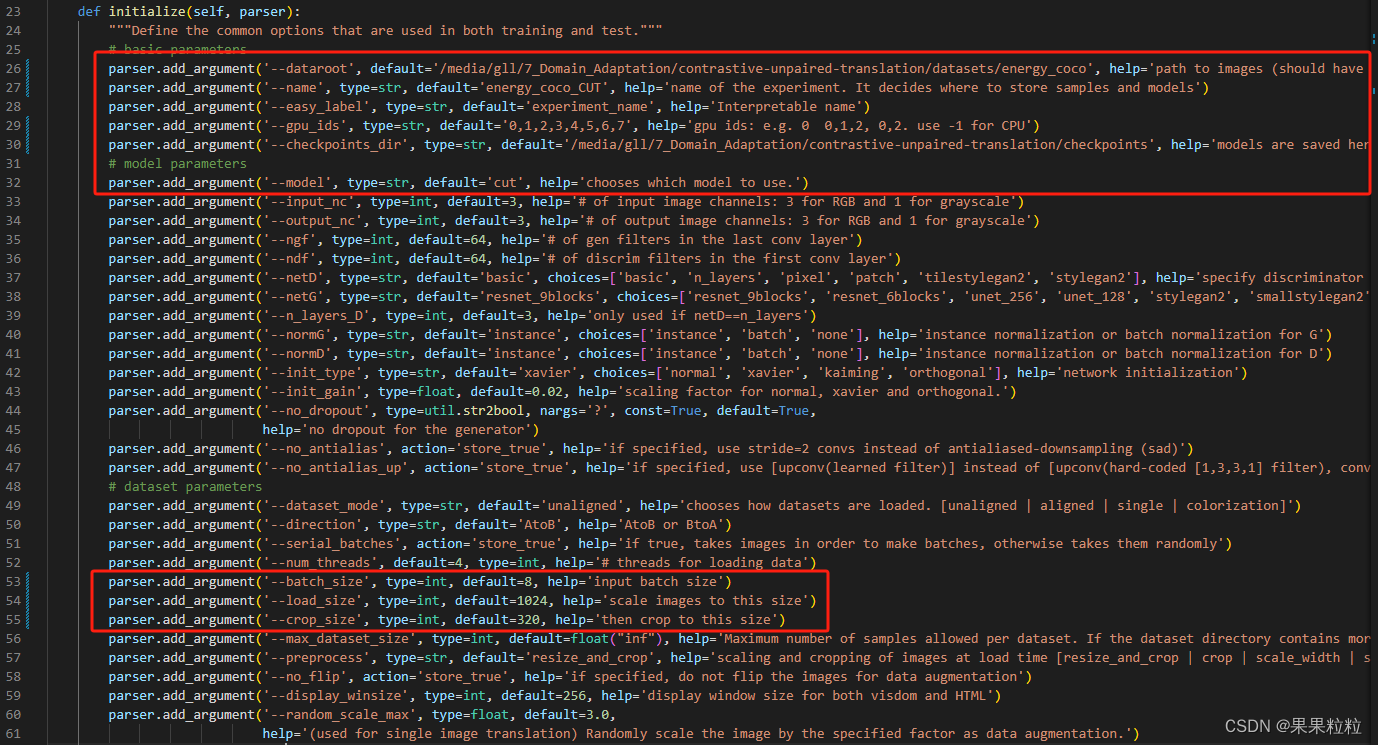The image size is (1378, 745).
Task: Click the '--no_antialias_up' argument string
Action: point(336,468)
